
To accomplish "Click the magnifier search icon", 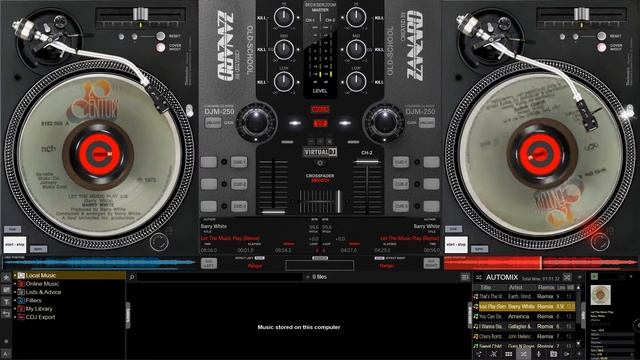I will [132, 277].
